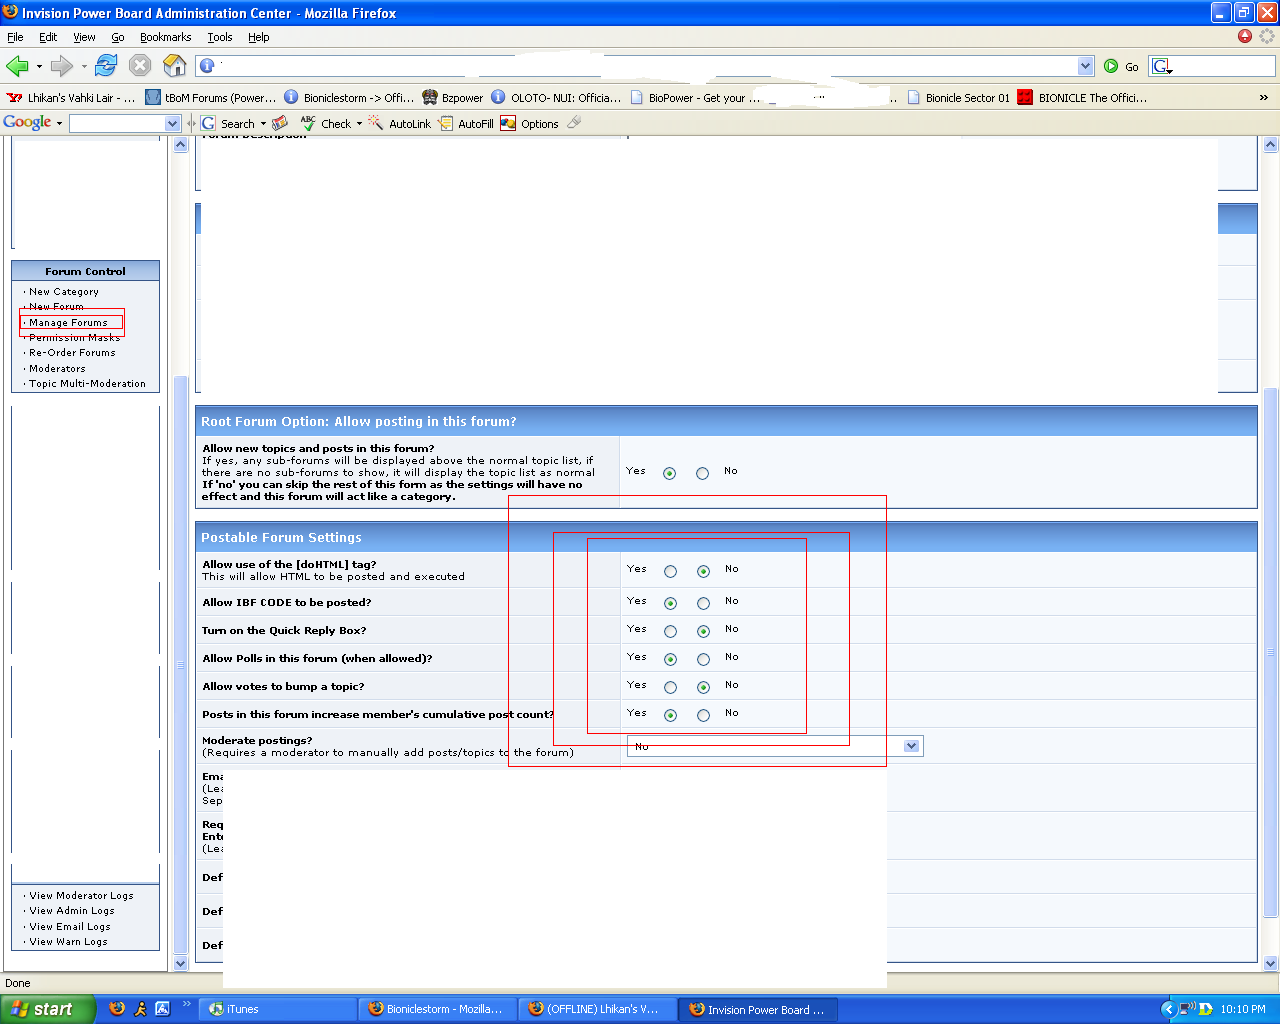Click the green Back arrow button
Image resolution: width=1280 pixels, height=1024 pixels.
pos(17,66)
